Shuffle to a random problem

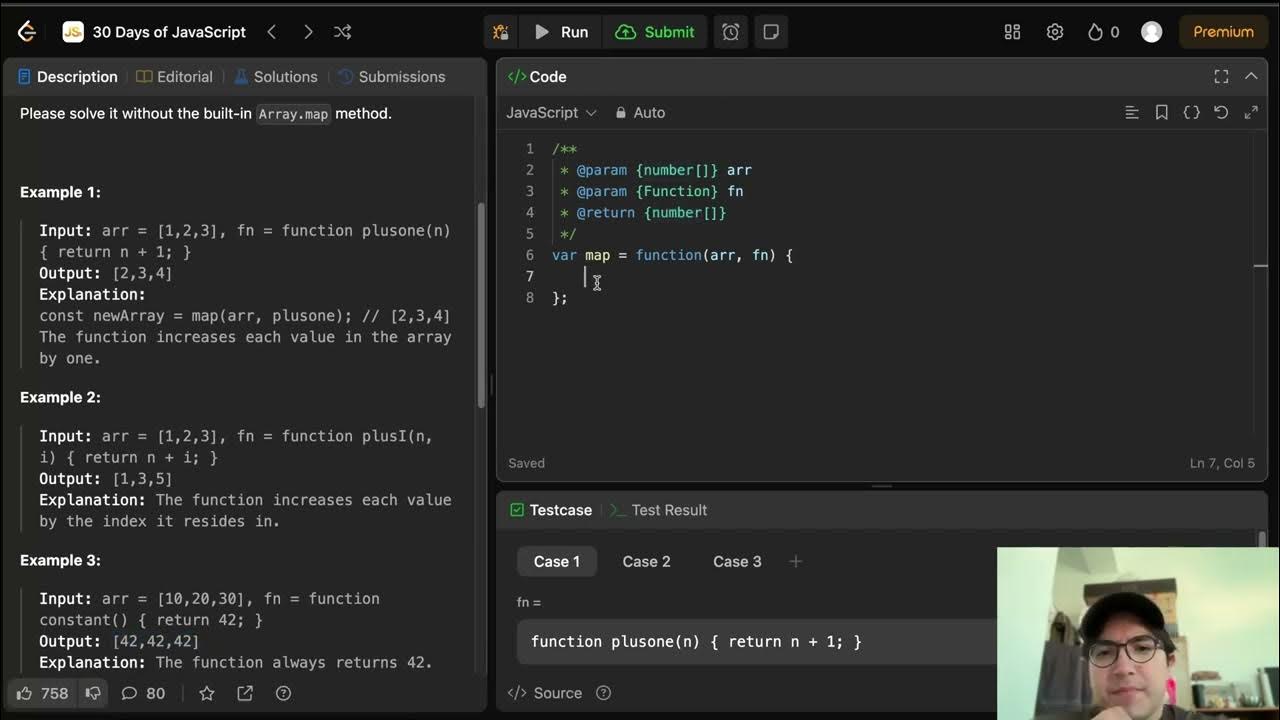tap(342, 32)
